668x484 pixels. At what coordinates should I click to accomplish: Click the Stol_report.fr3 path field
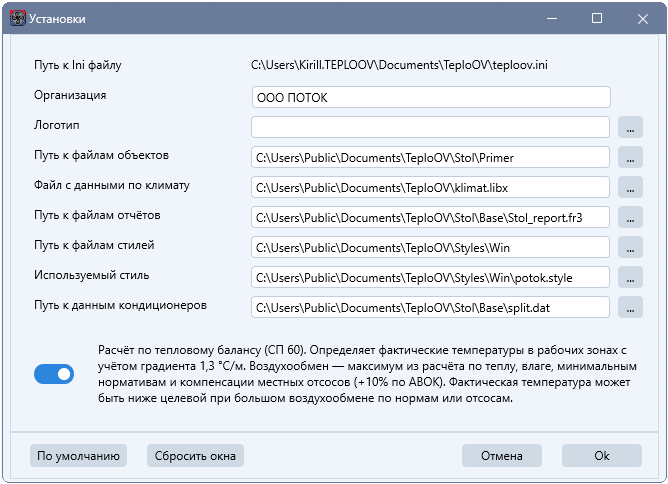click(x=430, y=217)
